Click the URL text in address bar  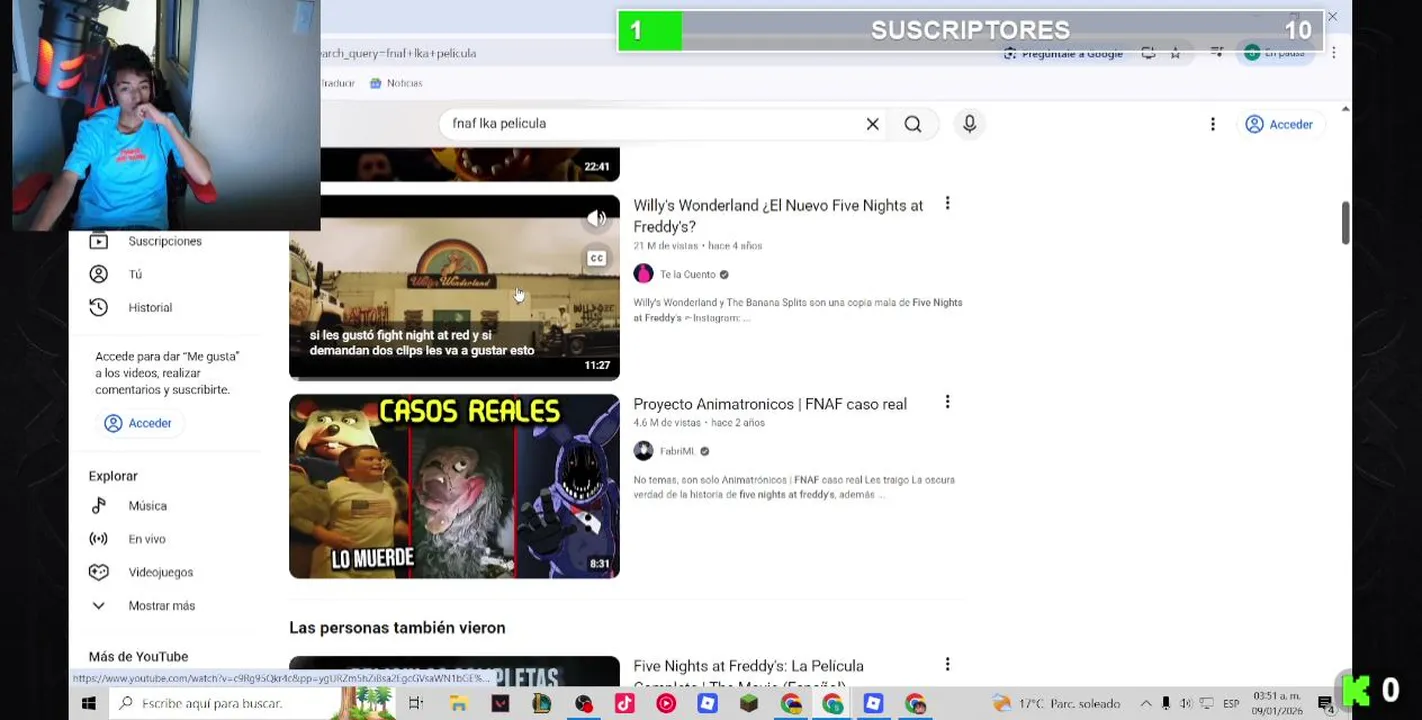pos(398,53)
